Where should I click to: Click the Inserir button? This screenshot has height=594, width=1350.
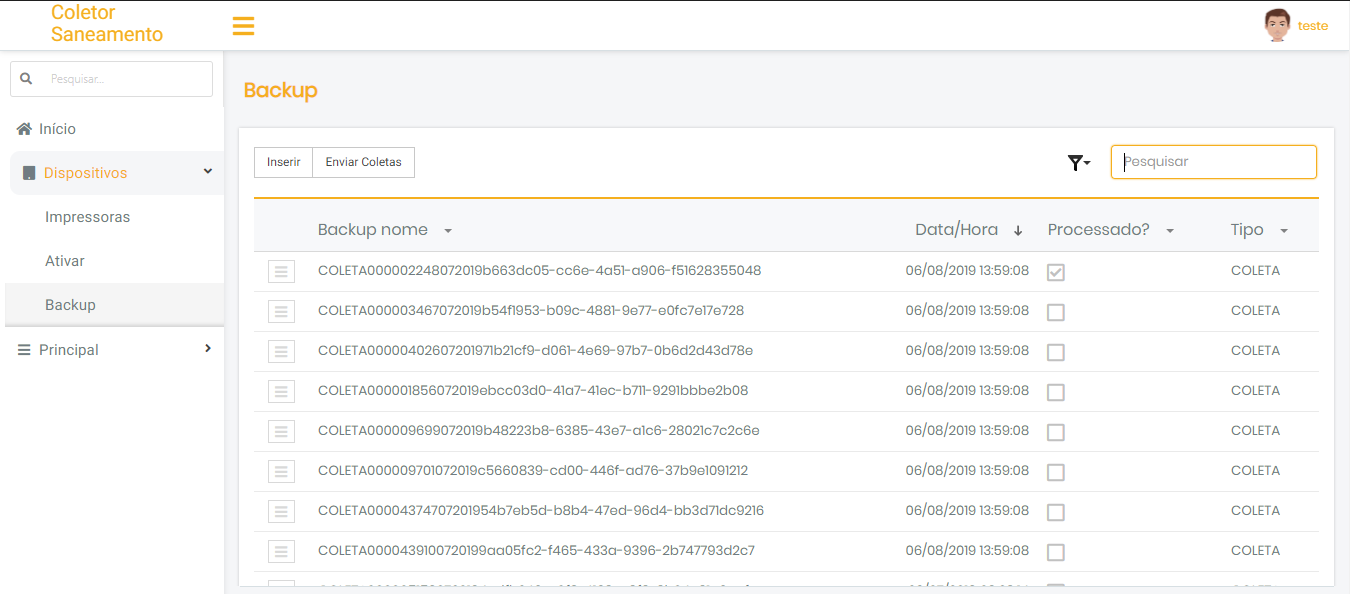[x=283, y=162]
